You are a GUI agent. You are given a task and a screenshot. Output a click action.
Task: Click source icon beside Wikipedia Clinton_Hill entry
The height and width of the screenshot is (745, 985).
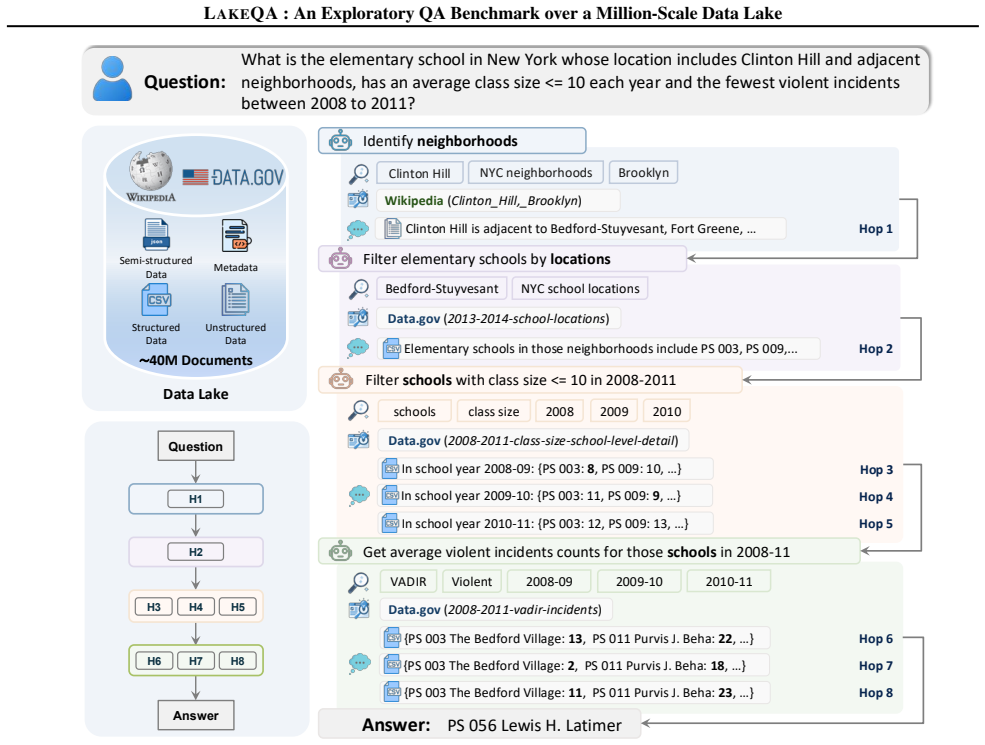pos(358,200)
